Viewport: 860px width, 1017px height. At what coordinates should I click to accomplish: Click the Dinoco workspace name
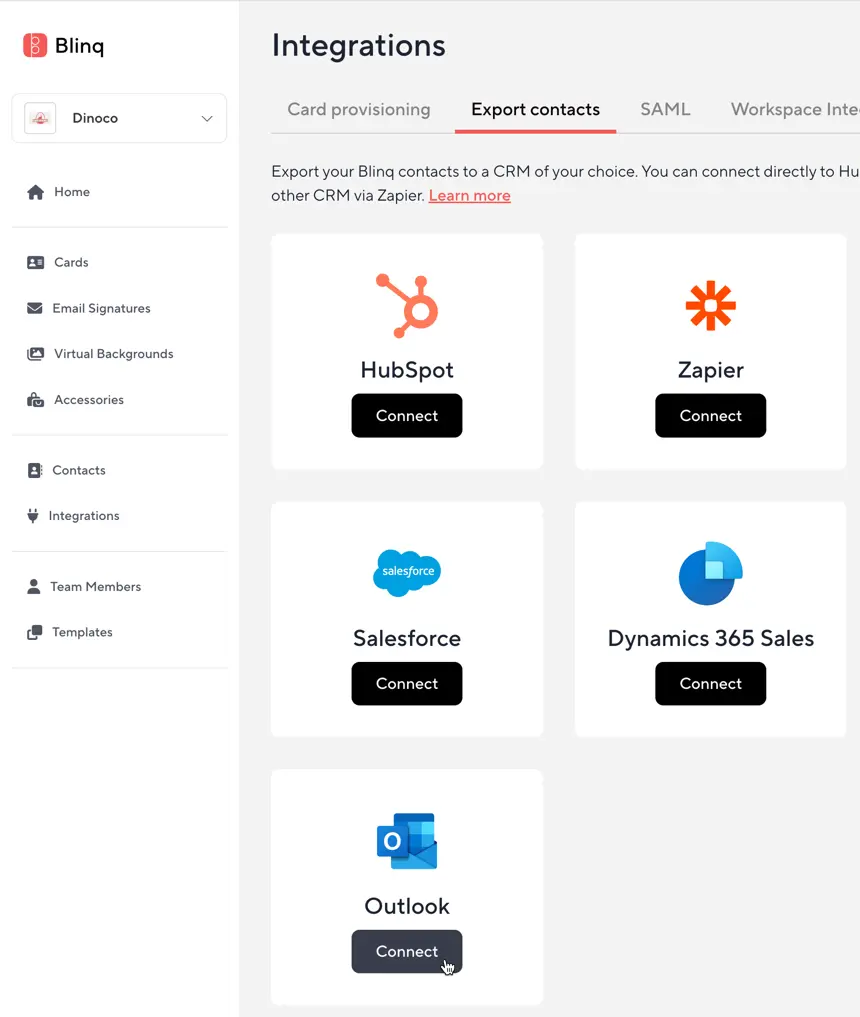pyautogui.click(x=95, y=118)
